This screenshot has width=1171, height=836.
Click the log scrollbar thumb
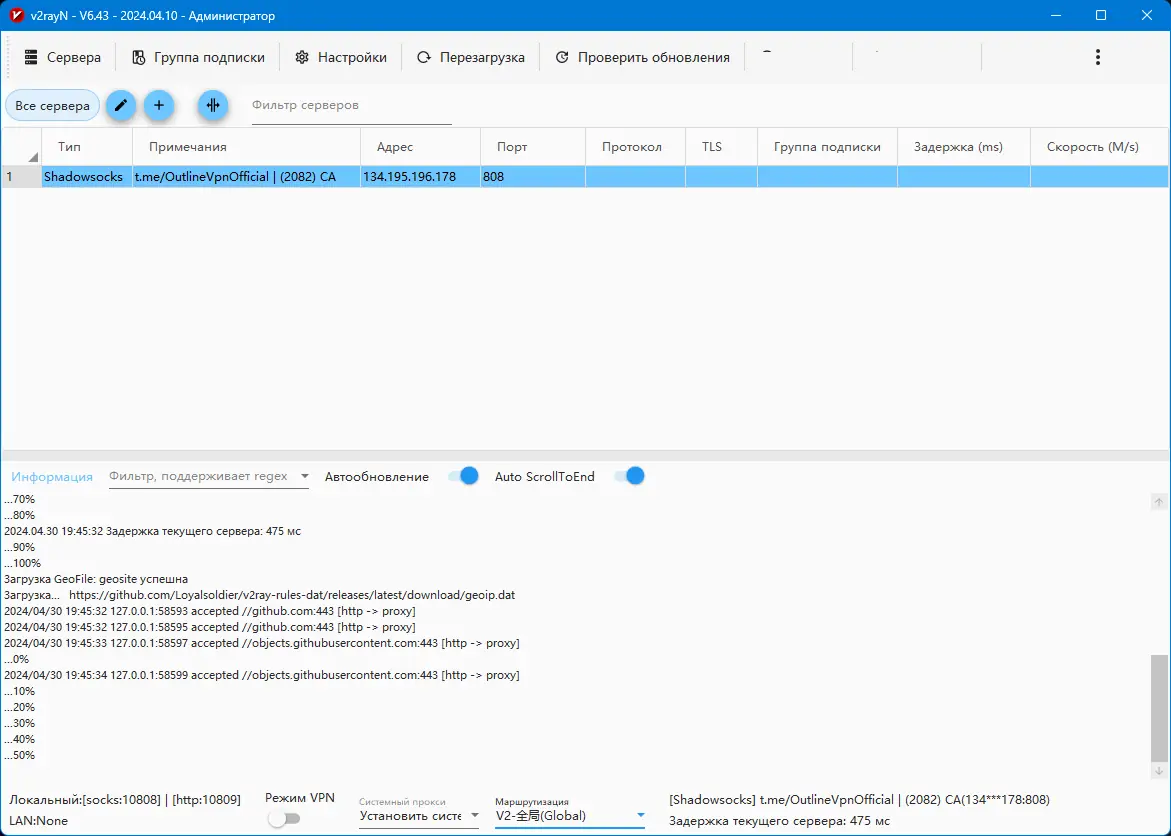tap(1159, 708)
